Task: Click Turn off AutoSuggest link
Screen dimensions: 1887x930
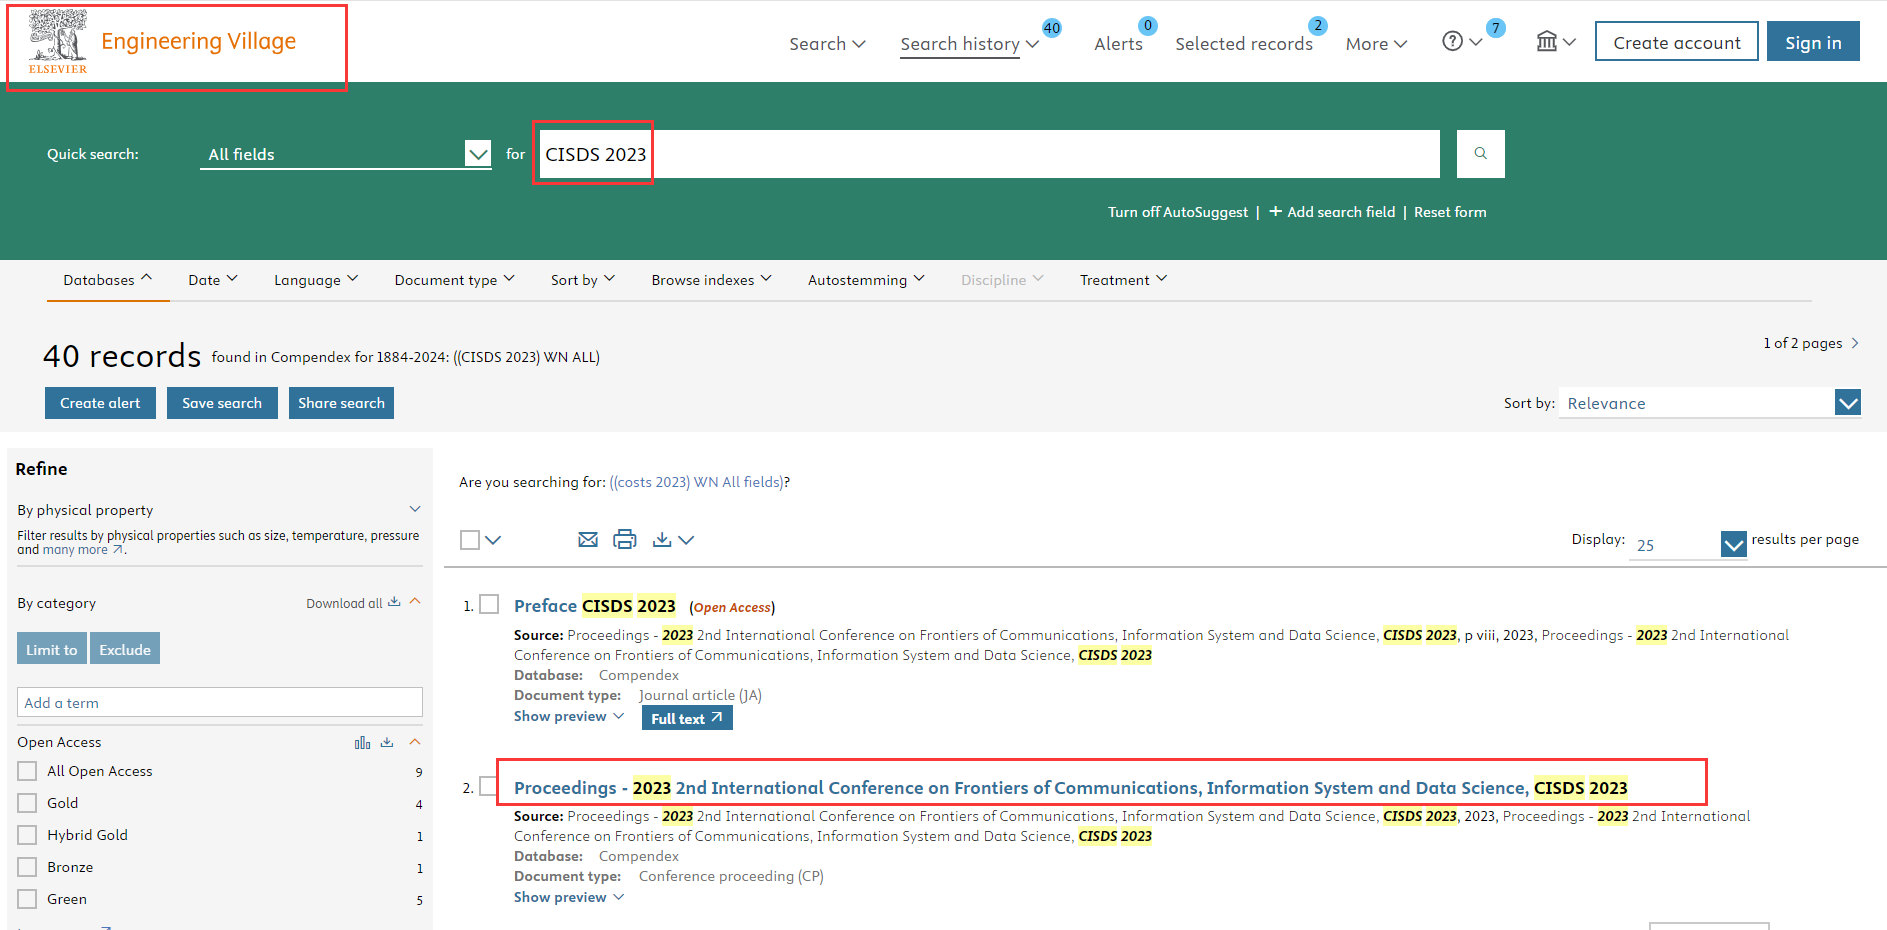Action: tap(1178, 212)
